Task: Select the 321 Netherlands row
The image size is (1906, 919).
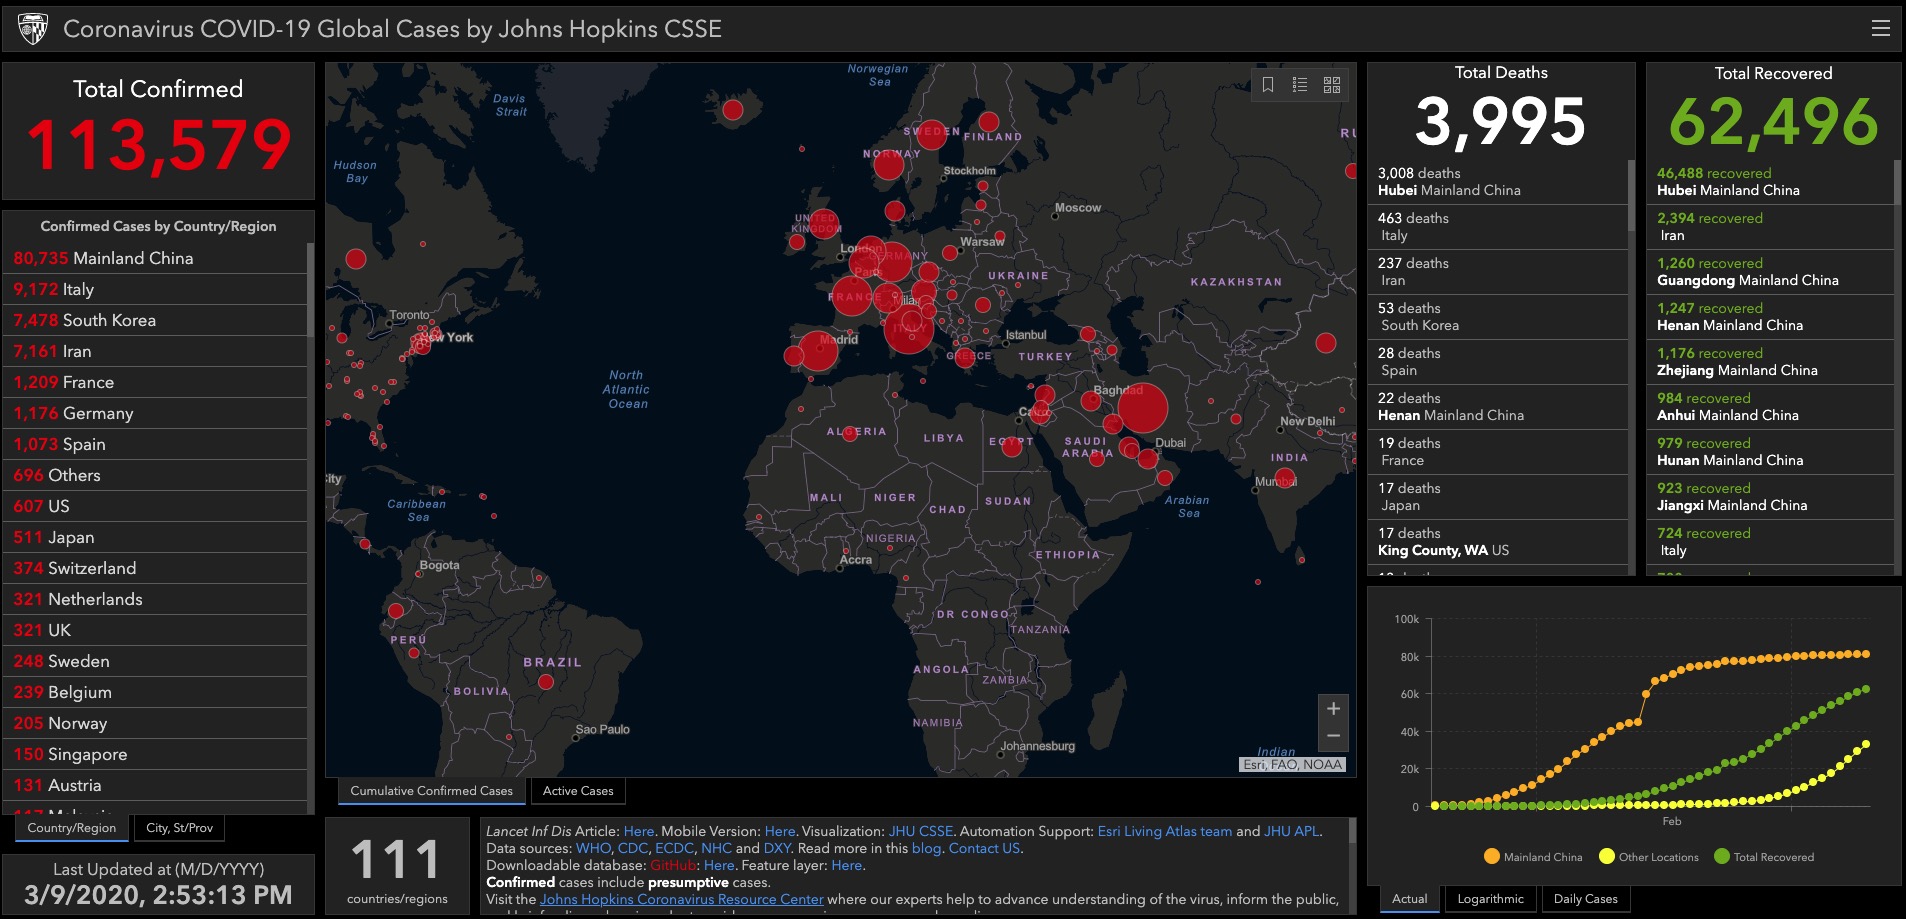Action: point(155,599)
